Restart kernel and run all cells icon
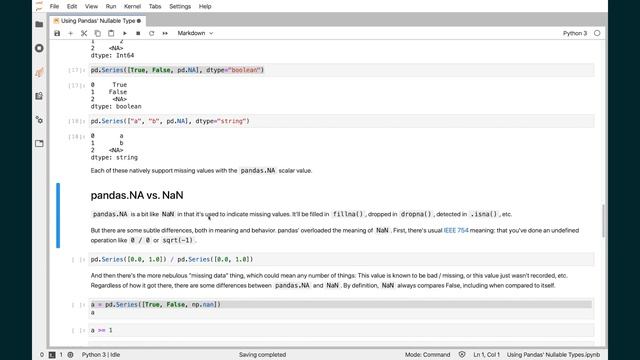640x360 pixels. click(x=165, y=33)
